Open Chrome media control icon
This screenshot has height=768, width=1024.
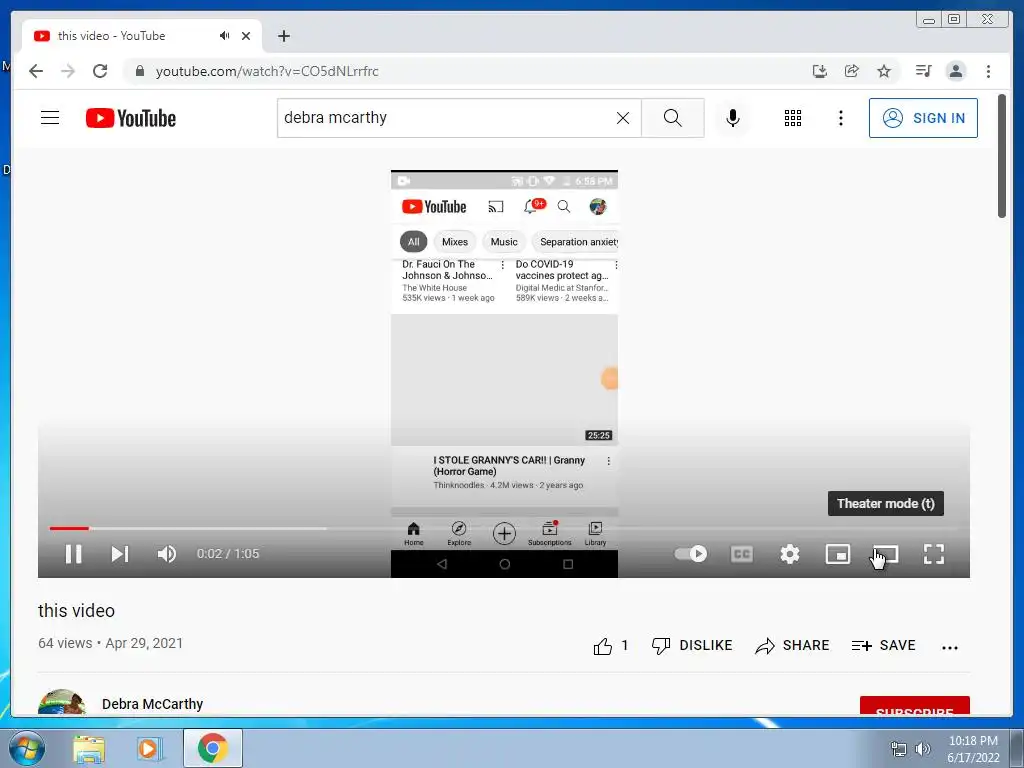923,71
